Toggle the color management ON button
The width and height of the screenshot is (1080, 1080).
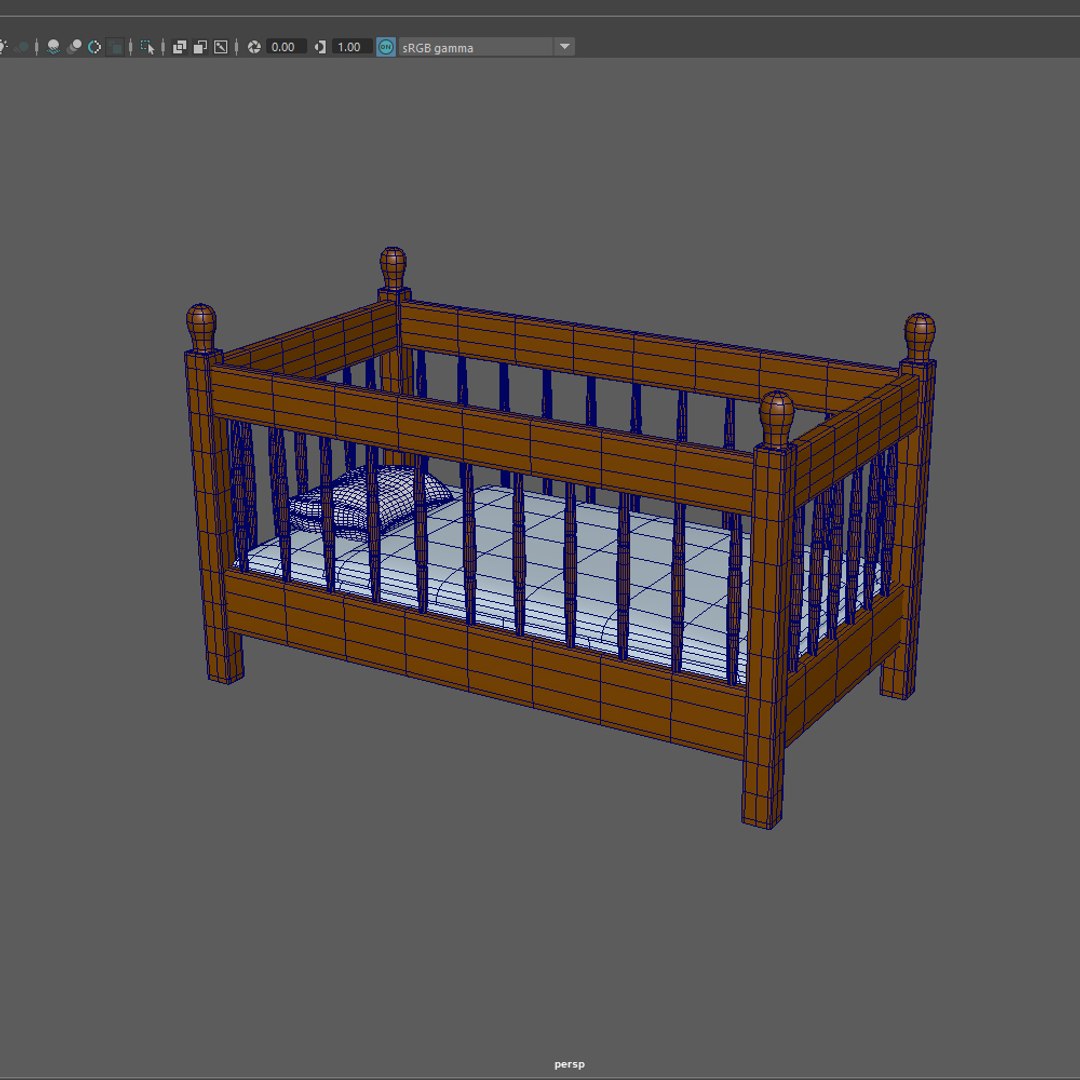coord(386,47)
